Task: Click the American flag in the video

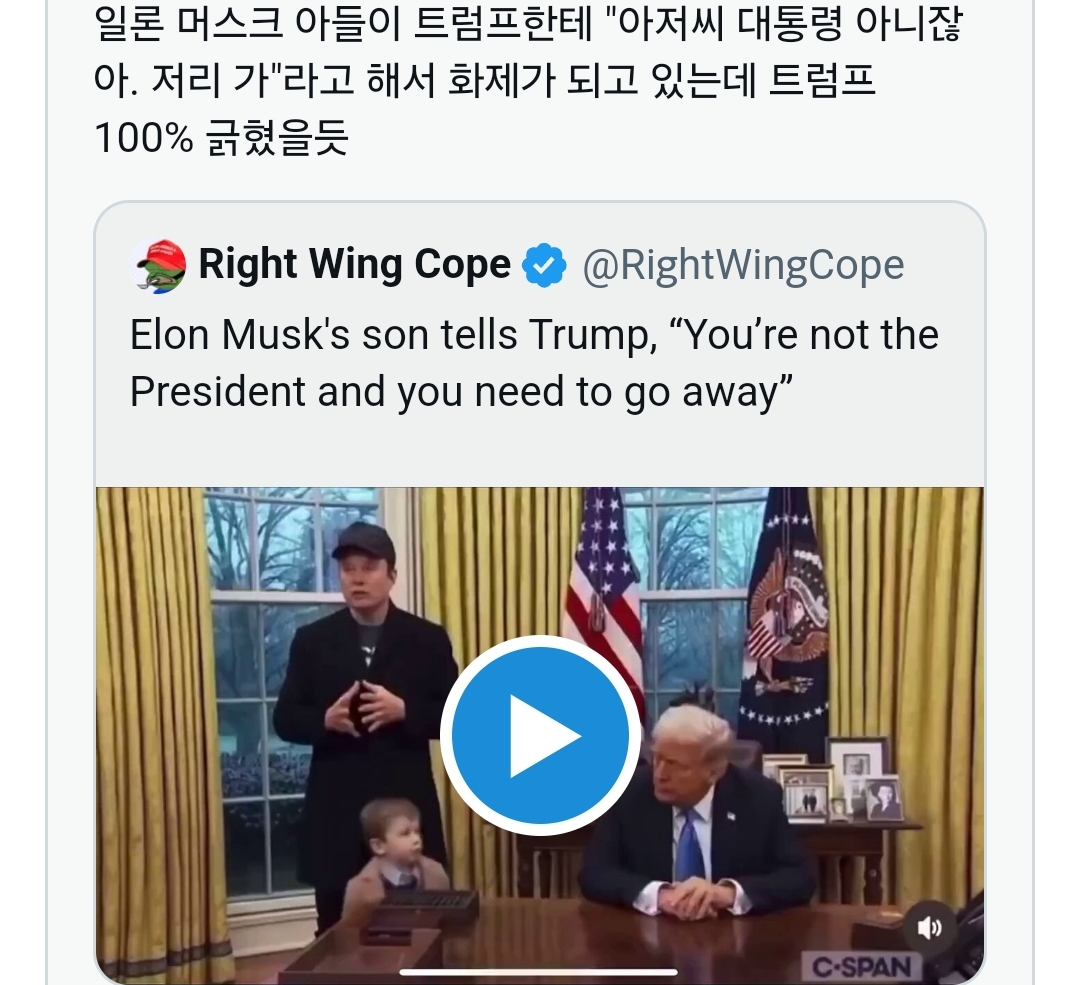Action: click(x=603, y=590)
